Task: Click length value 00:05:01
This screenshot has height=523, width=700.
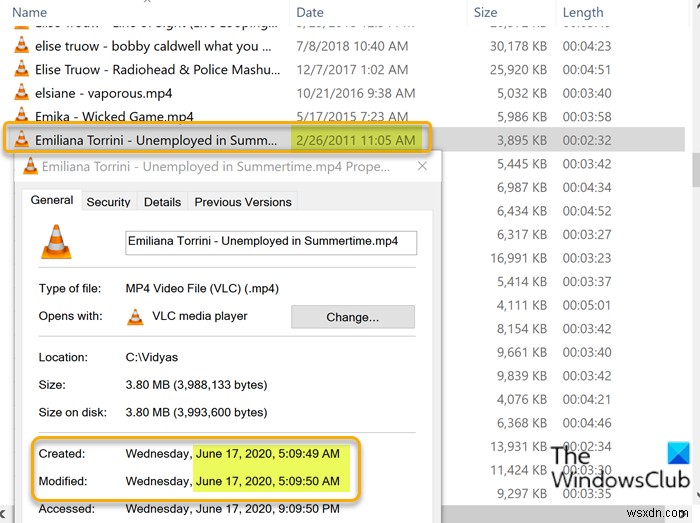Action: (x=587, y=305)
